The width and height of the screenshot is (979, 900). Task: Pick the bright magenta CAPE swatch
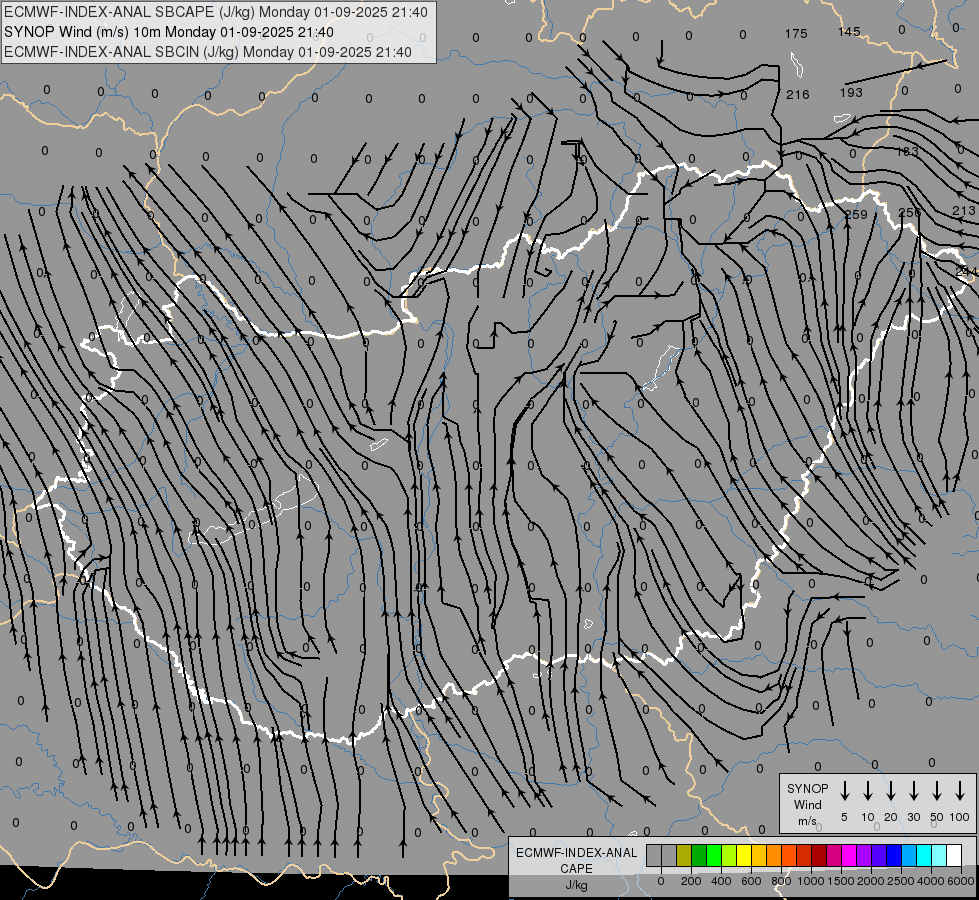click(x=850, y=855)
